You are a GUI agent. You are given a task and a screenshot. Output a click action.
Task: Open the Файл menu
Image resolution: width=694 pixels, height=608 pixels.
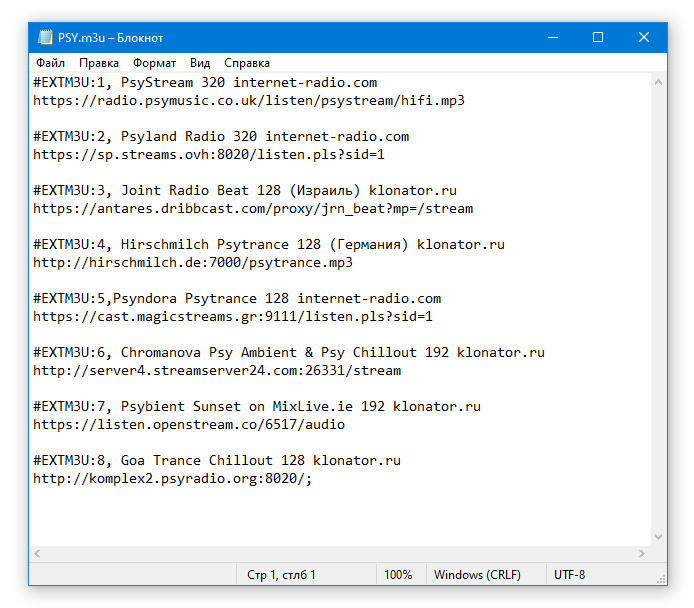[50, 63]
